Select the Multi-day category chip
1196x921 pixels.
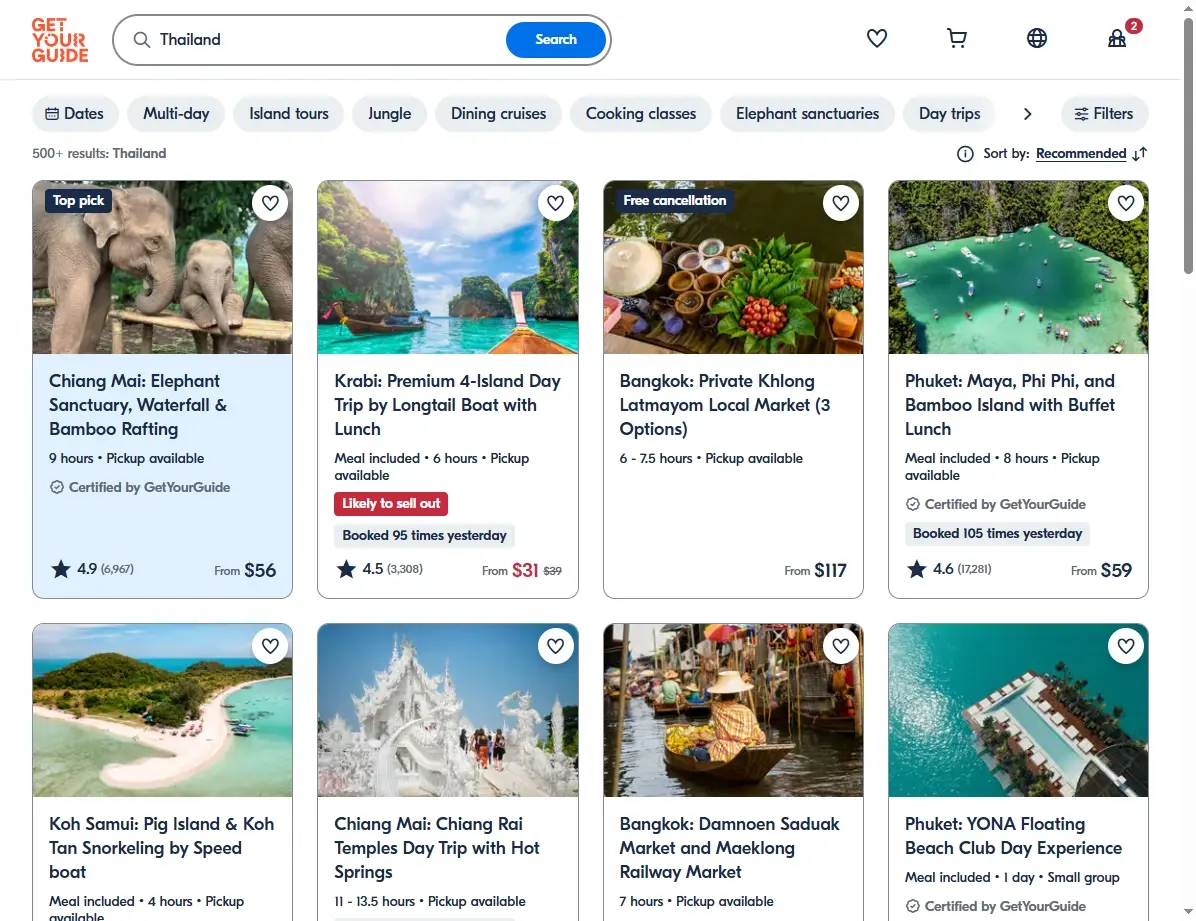(x=176, y=114)
